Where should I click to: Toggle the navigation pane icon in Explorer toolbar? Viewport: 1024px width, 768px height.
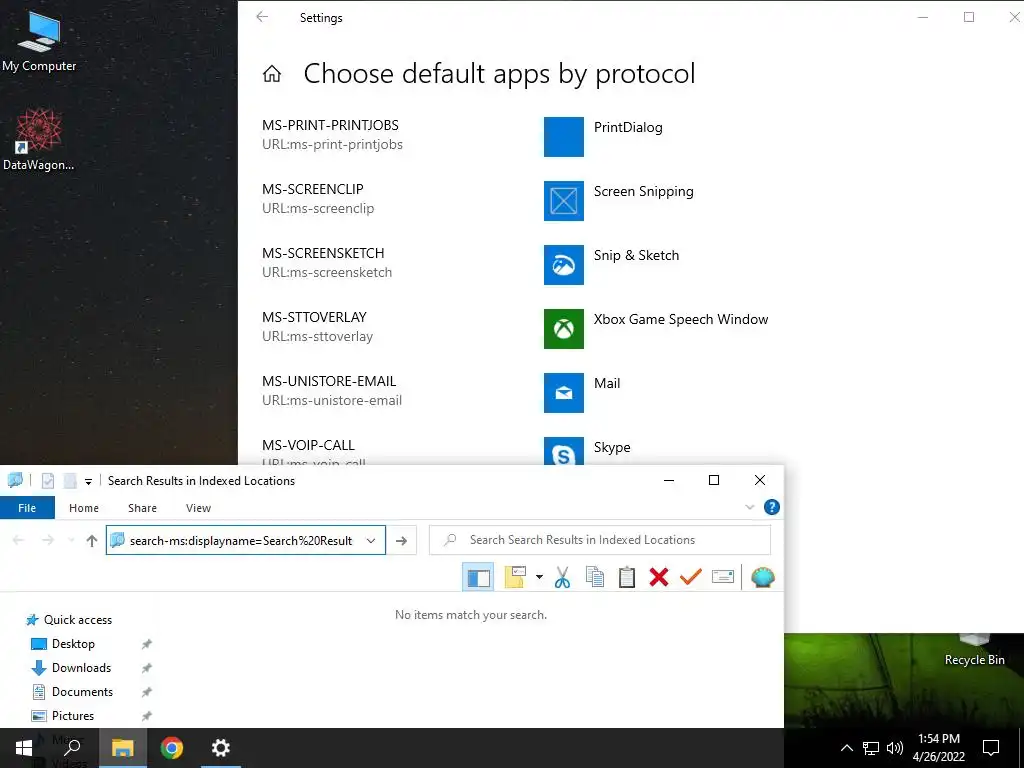tap(478, 577)
